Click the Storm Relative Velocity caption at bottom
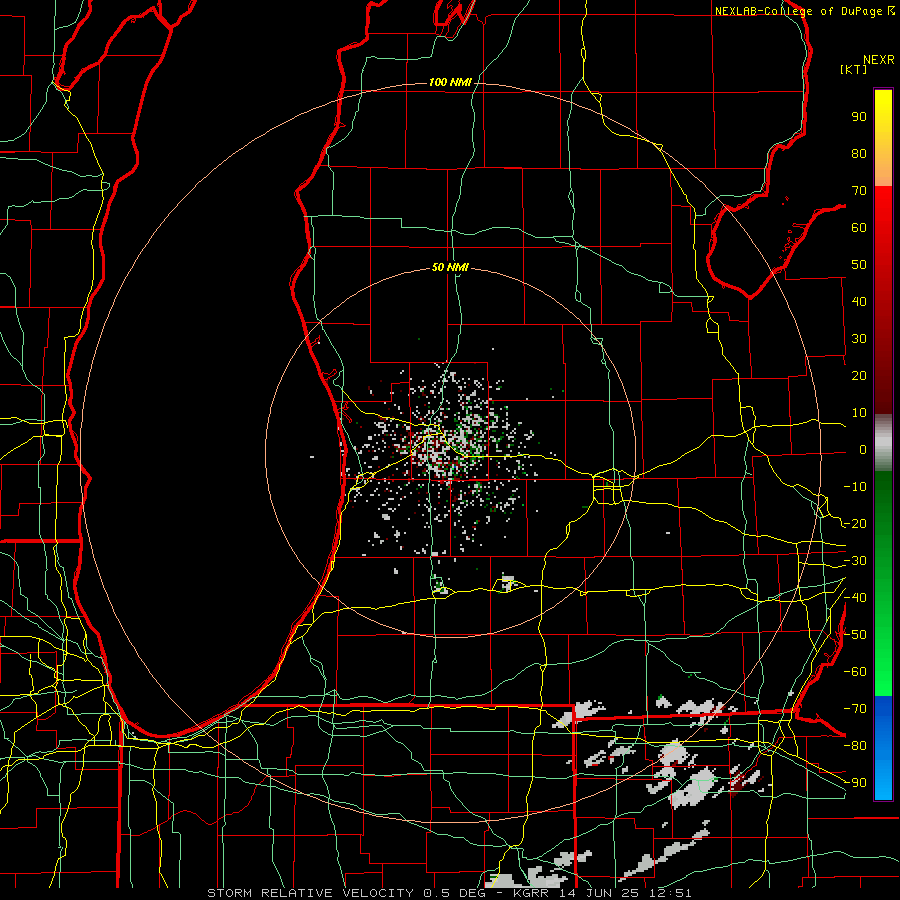 coord(449,893)
